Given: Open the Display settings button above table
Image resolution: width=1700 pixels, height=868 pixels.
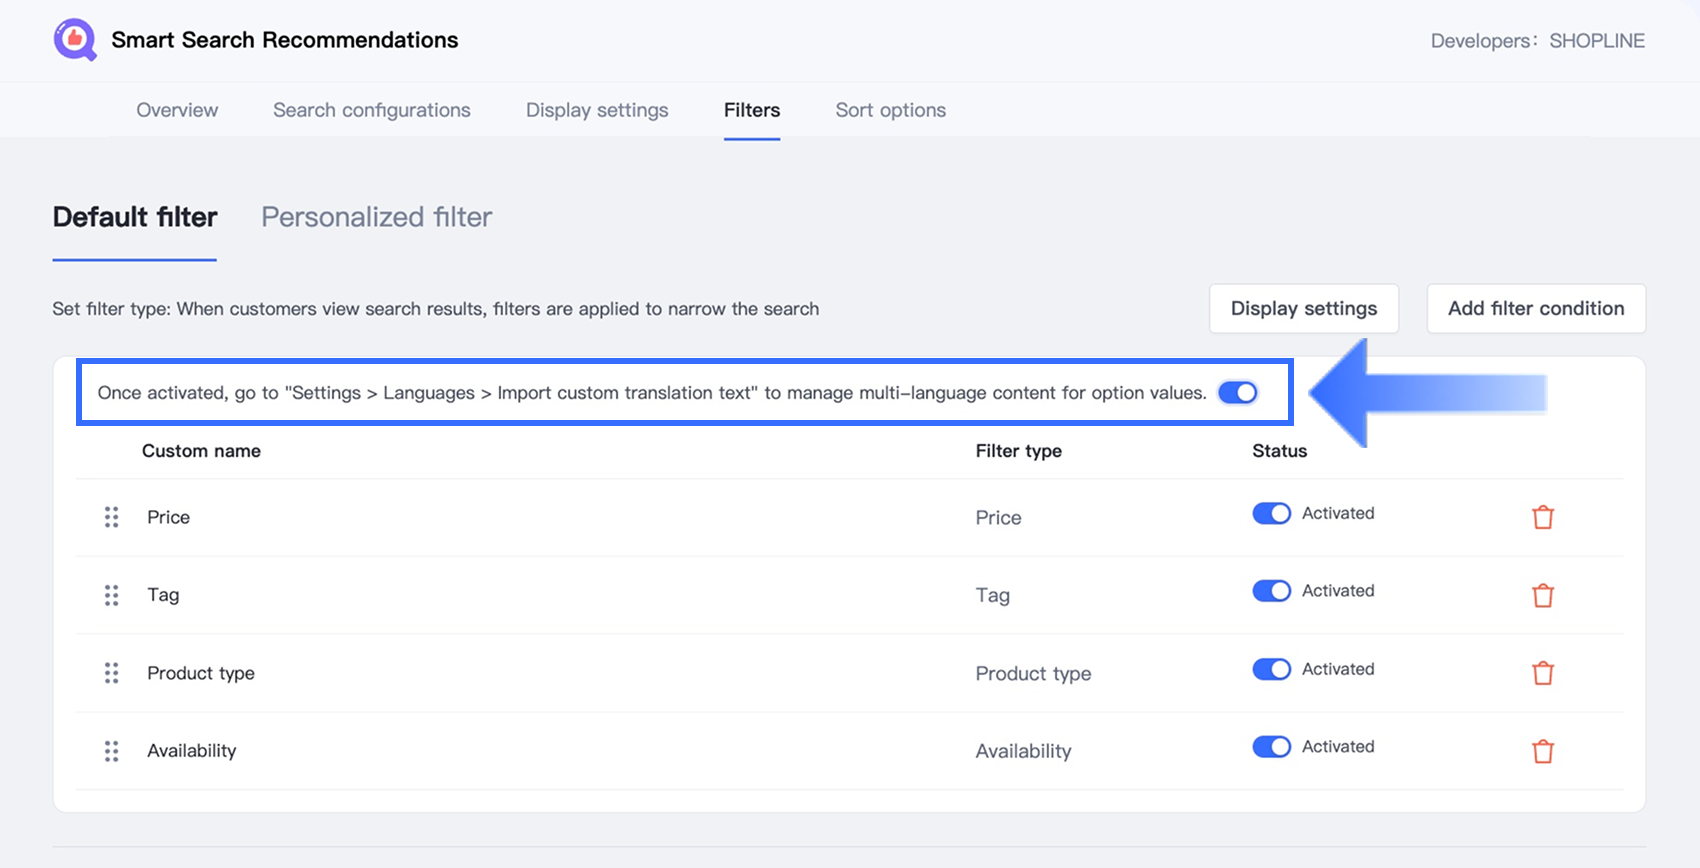Looking at the screenshot, I should pos(1303,308).
